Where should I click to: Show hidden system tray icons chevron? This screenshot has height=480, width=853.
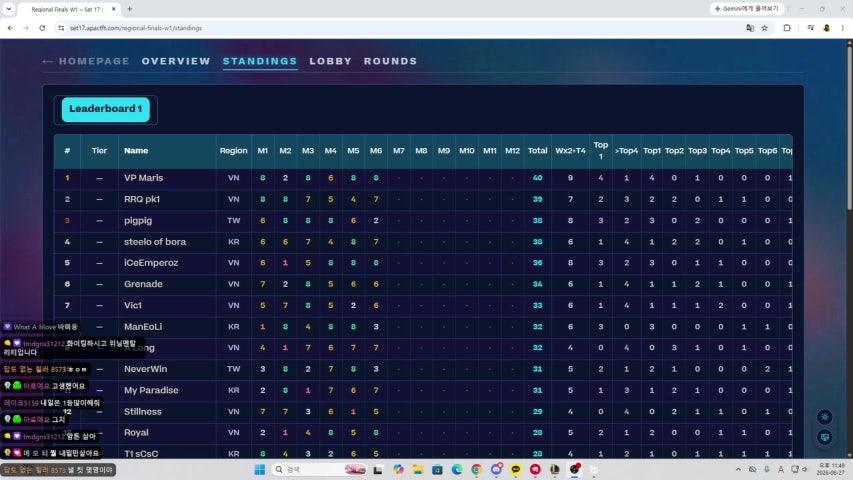[738, 469]
